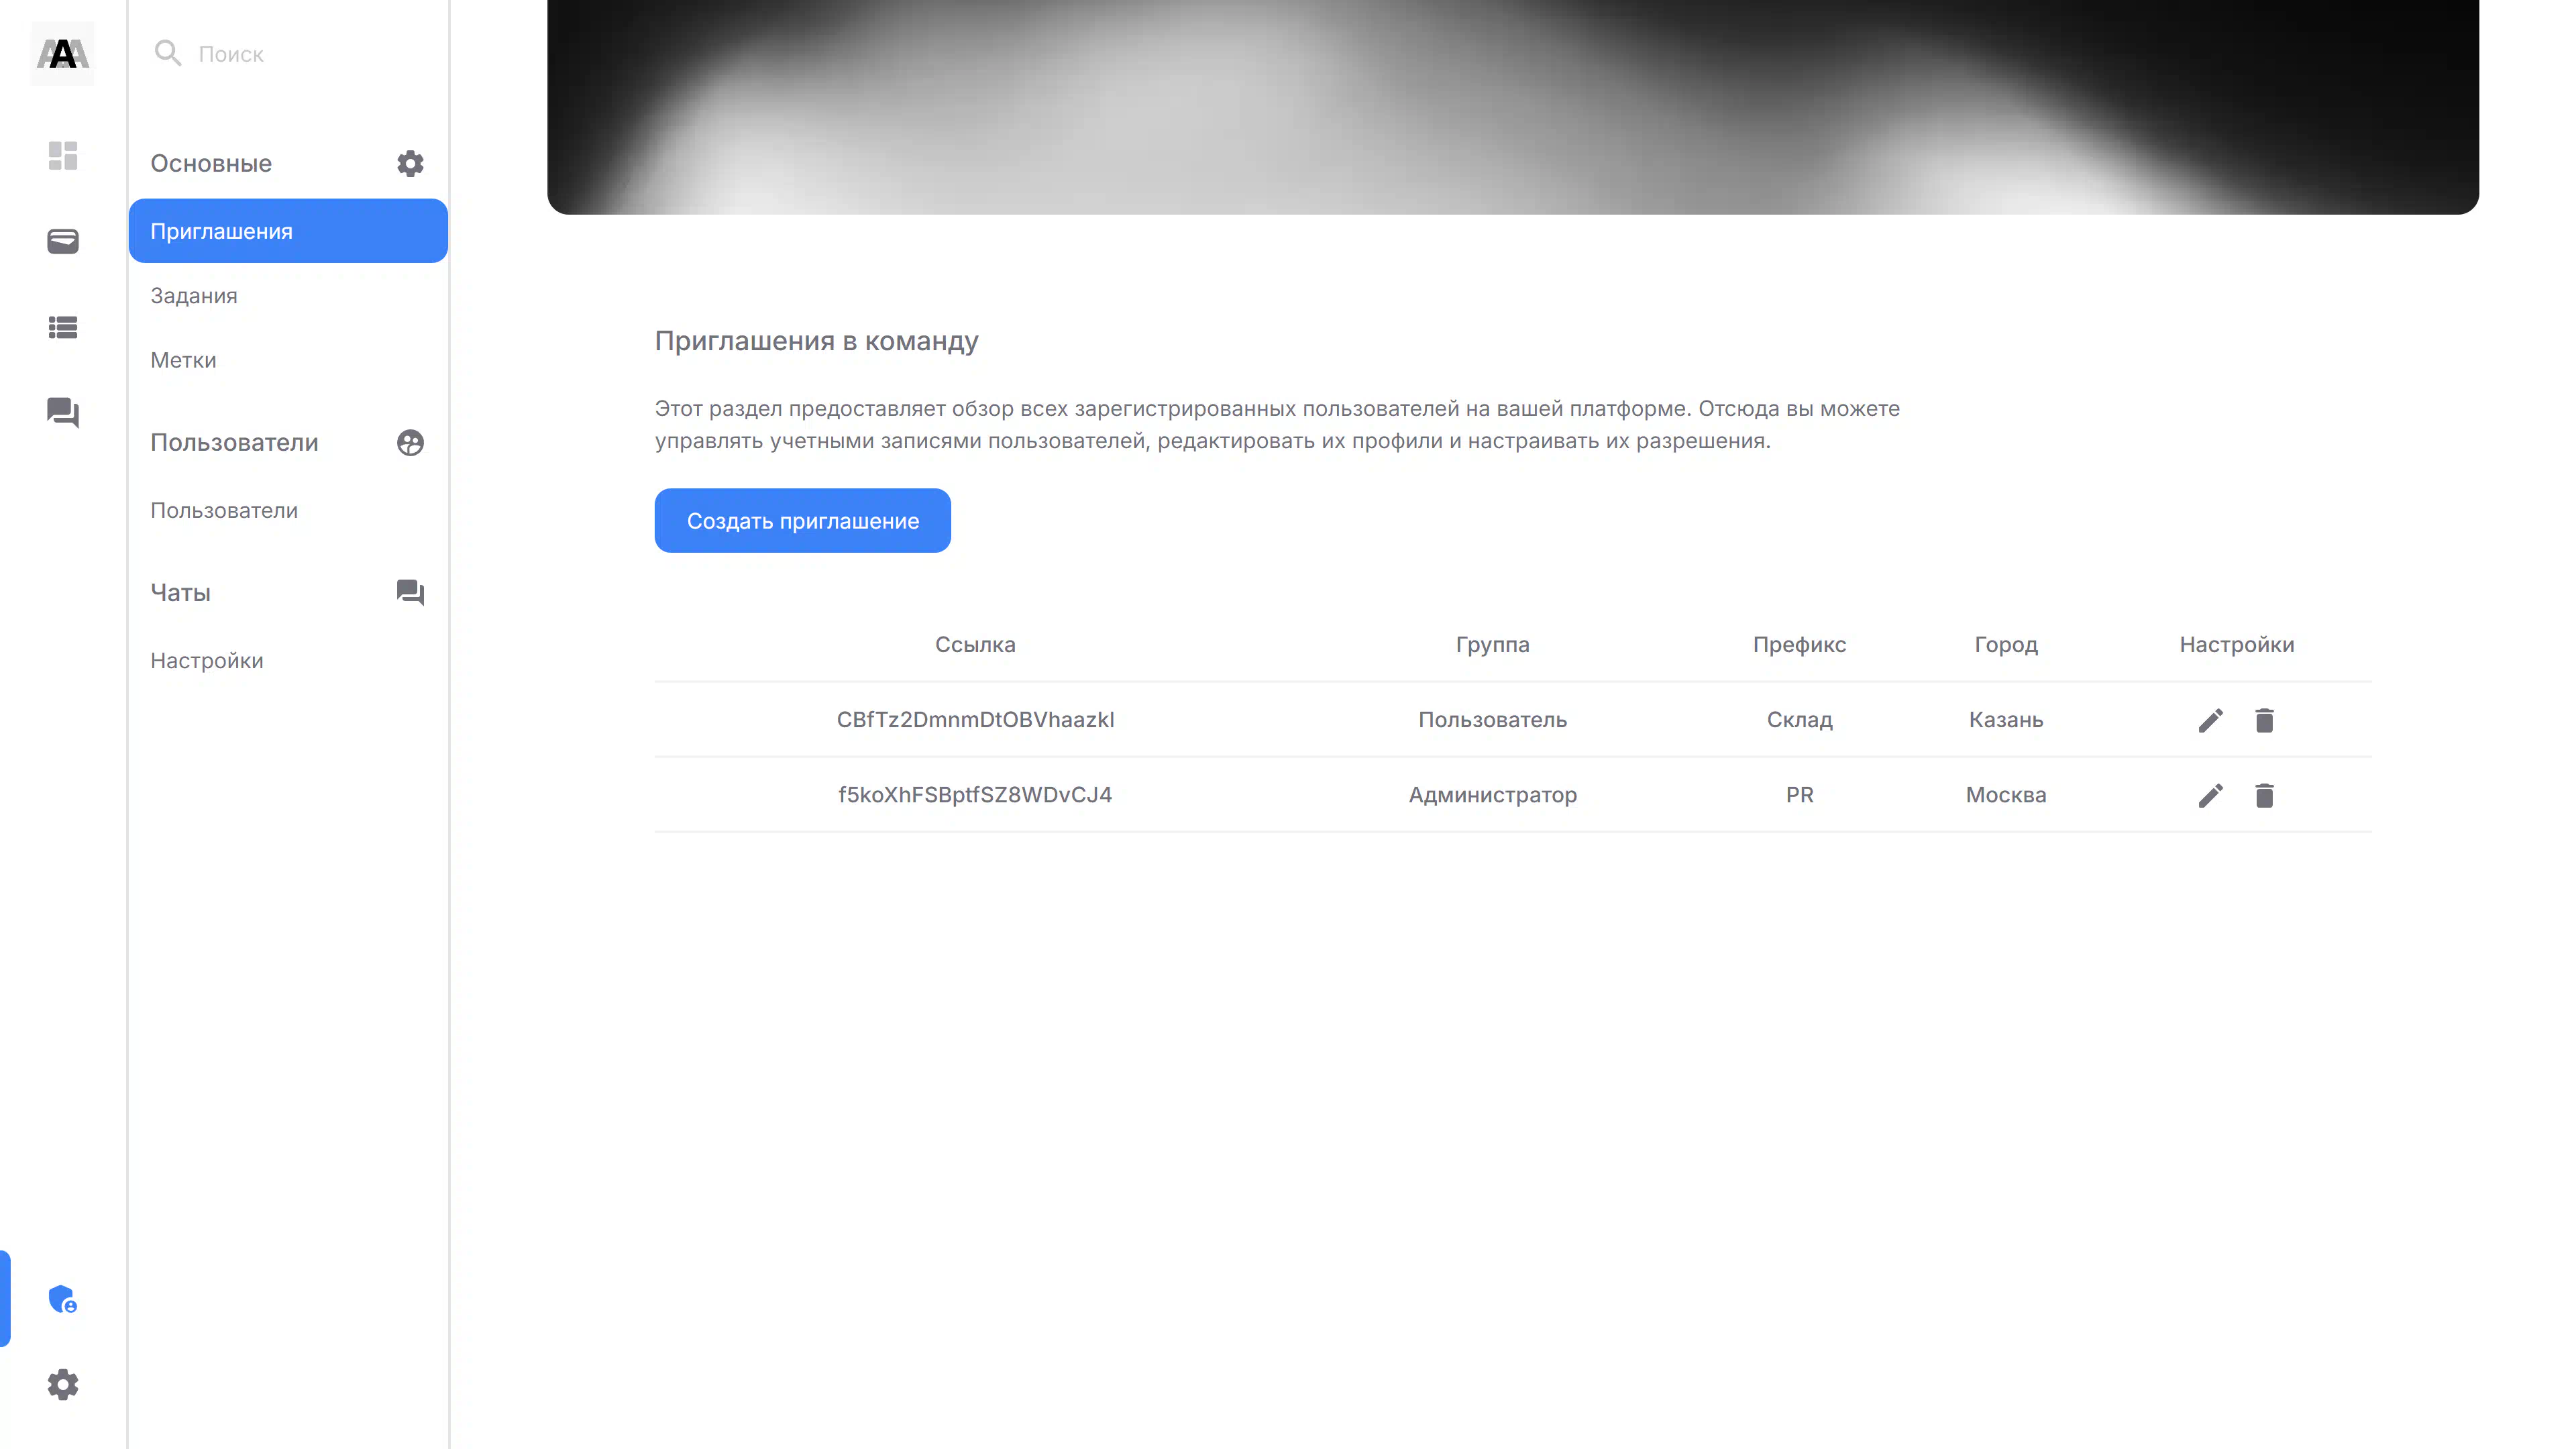Edit the f5koXhFSBptfSZ8WDvCJ4 invitation
The image size is (2576, 1449).
pyautogui.click(x=2210, y=795)
